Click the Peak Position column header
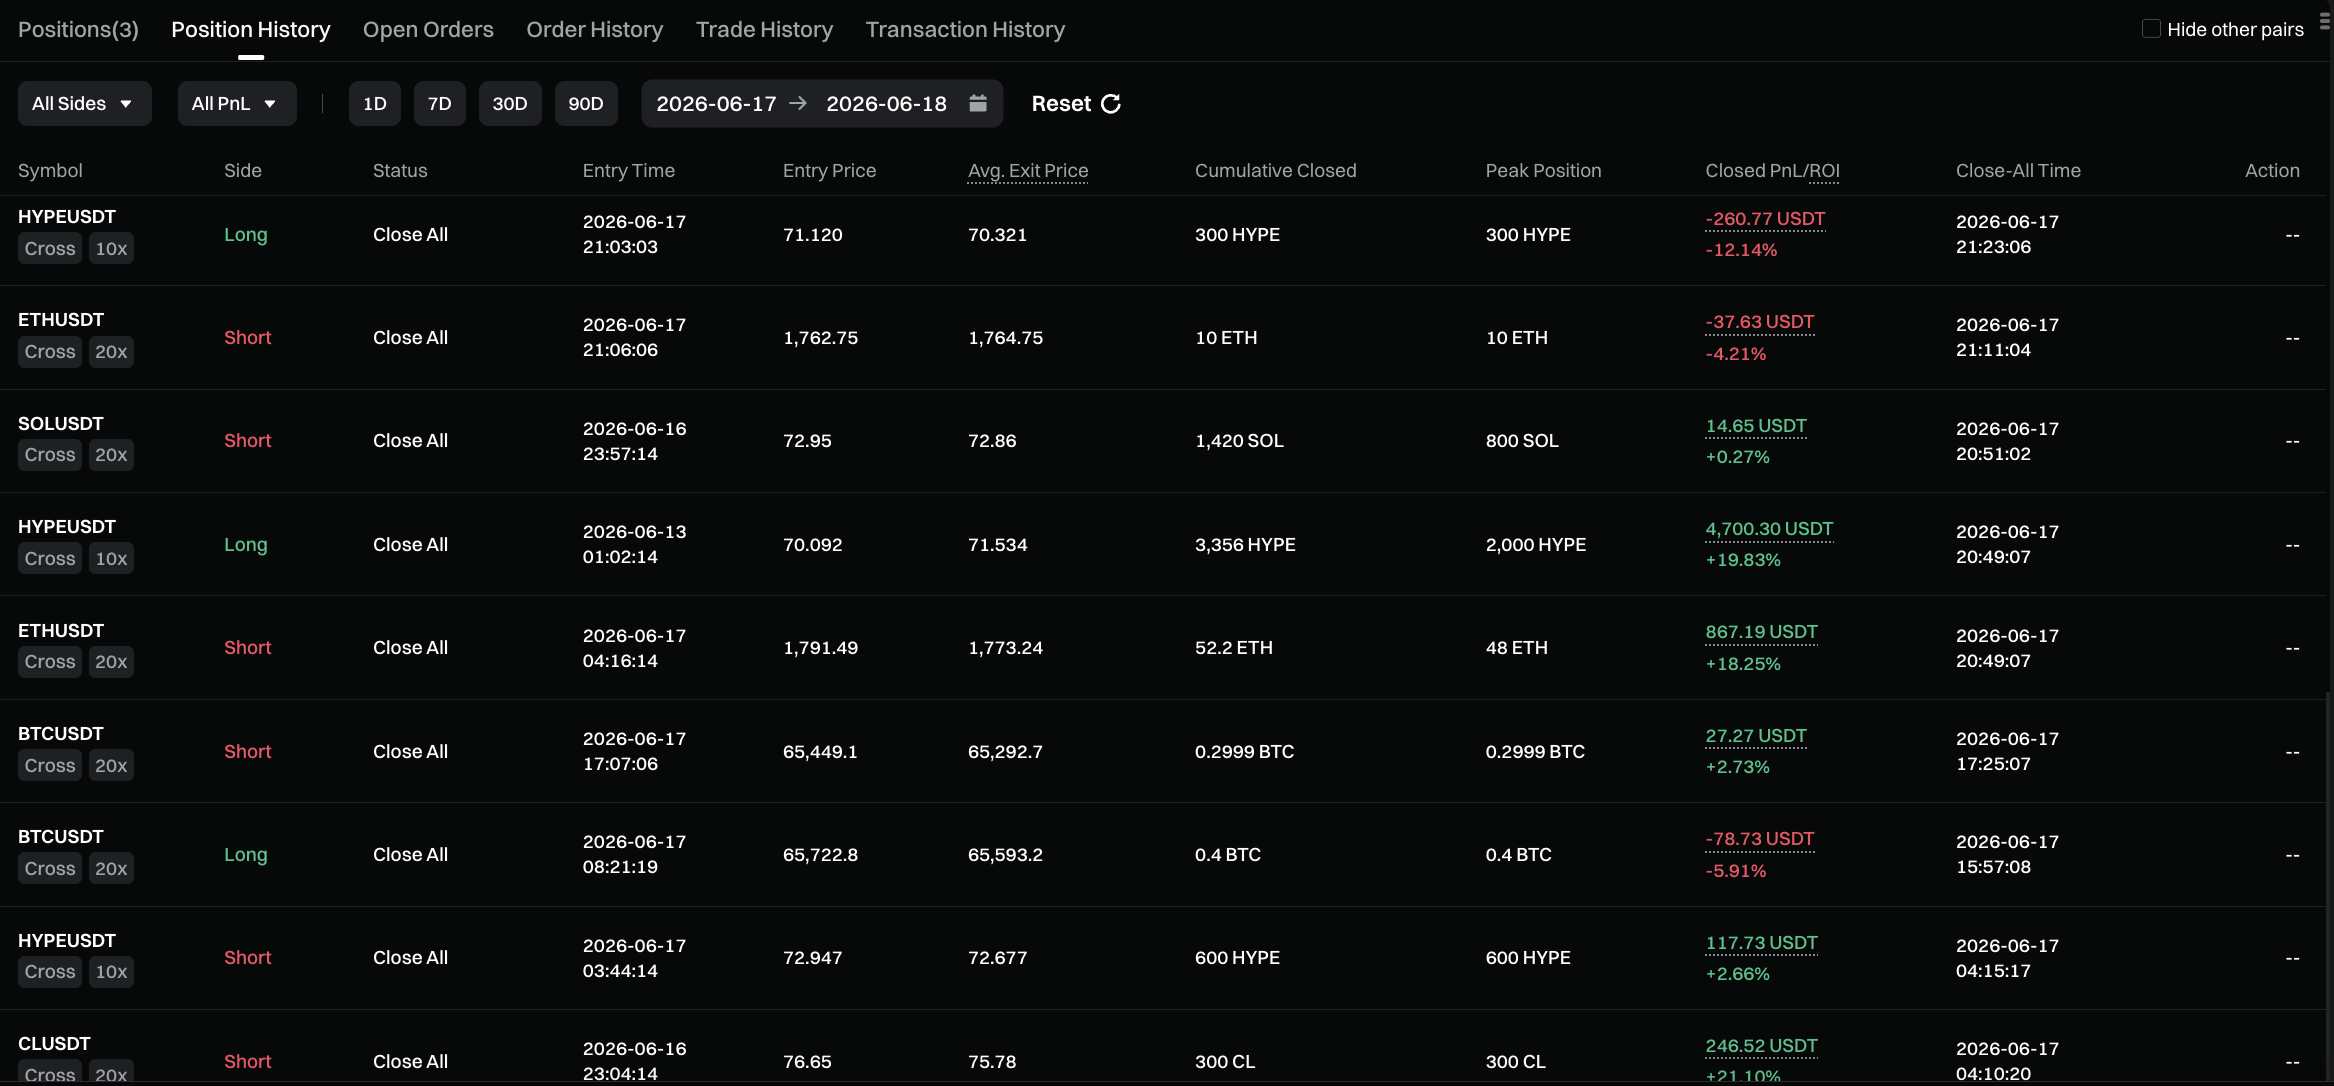This screenshot has height=1086, width=2334. click(1543, 171)
